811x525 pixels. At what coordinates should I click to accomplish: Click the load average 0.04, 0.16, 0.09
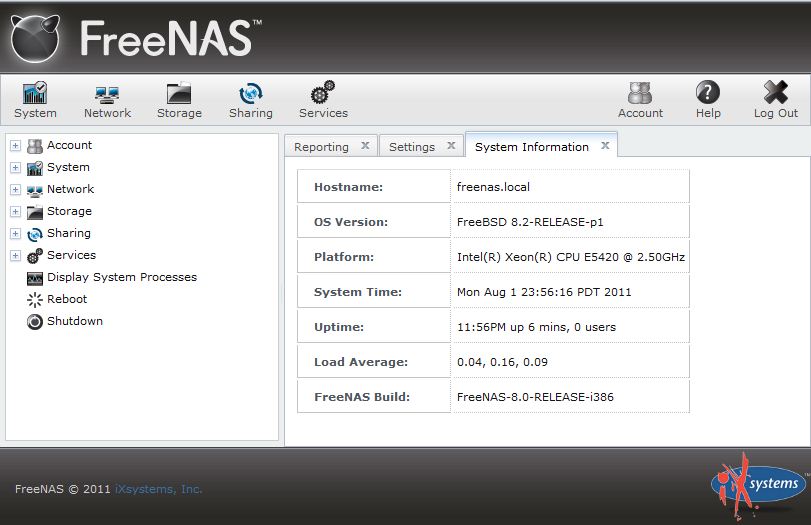[x=502, y=362]
